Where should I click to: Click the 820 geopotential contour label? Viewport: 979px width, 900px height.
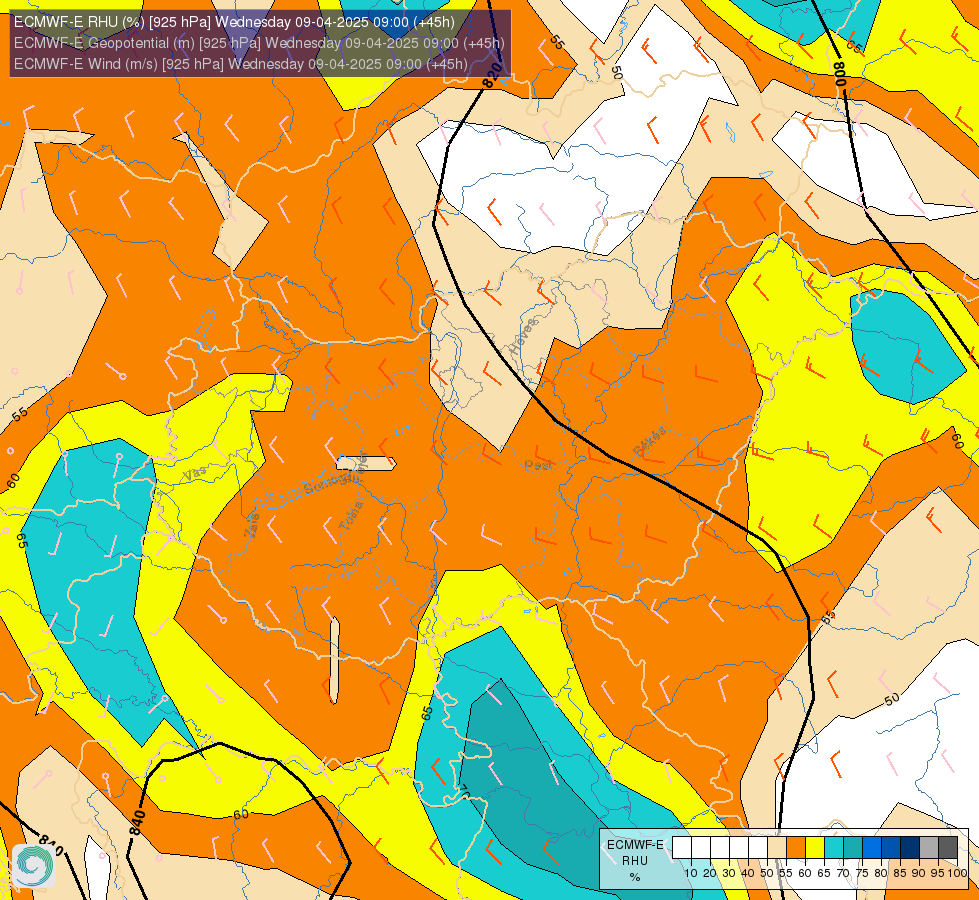(x=493, y=75)
